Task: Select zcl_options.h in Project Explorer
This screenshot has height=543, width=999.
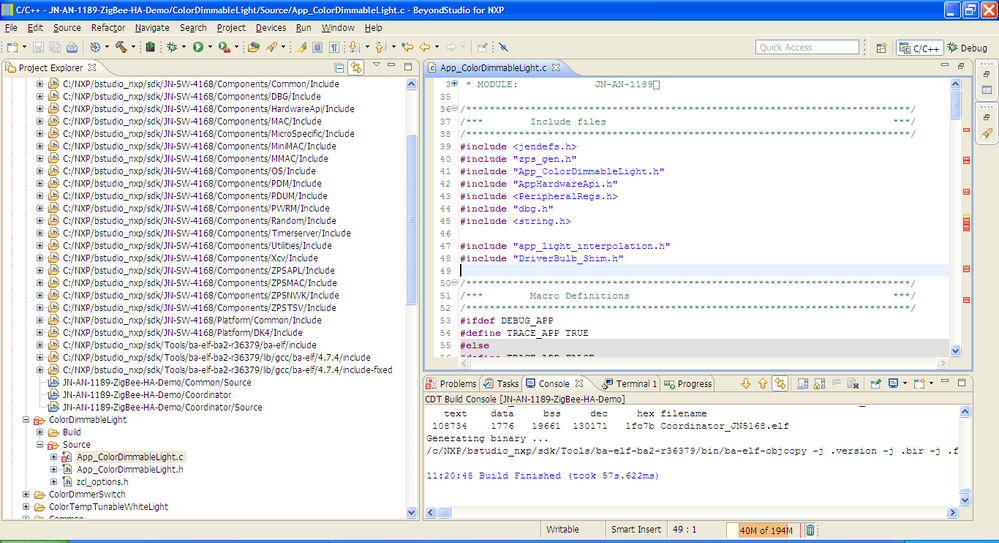Action: [102, 482]
